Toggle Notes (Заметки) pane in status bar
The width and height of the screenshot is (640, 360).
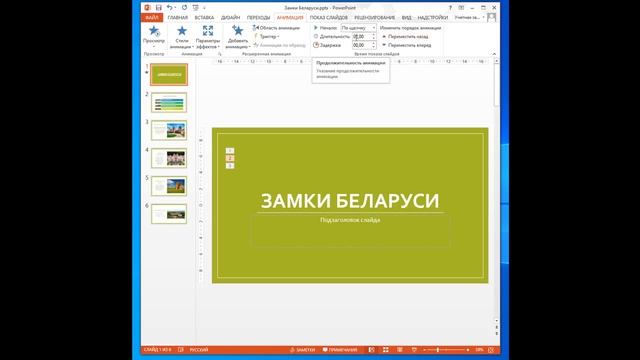tap(302, 350)
